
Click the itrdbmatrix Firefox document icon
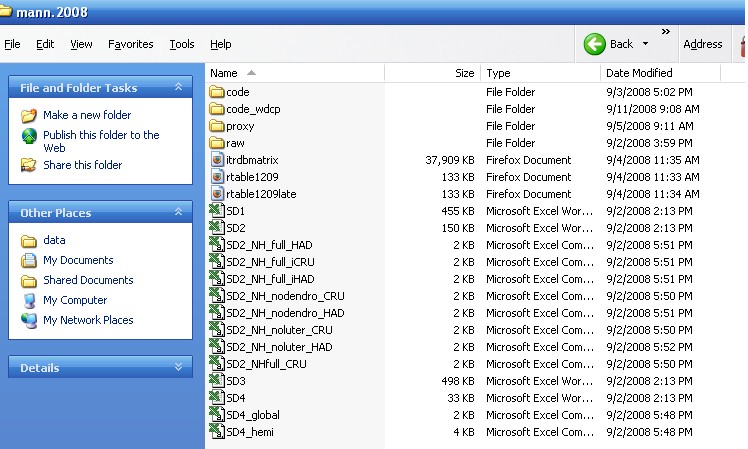click(x=217, y=160)
